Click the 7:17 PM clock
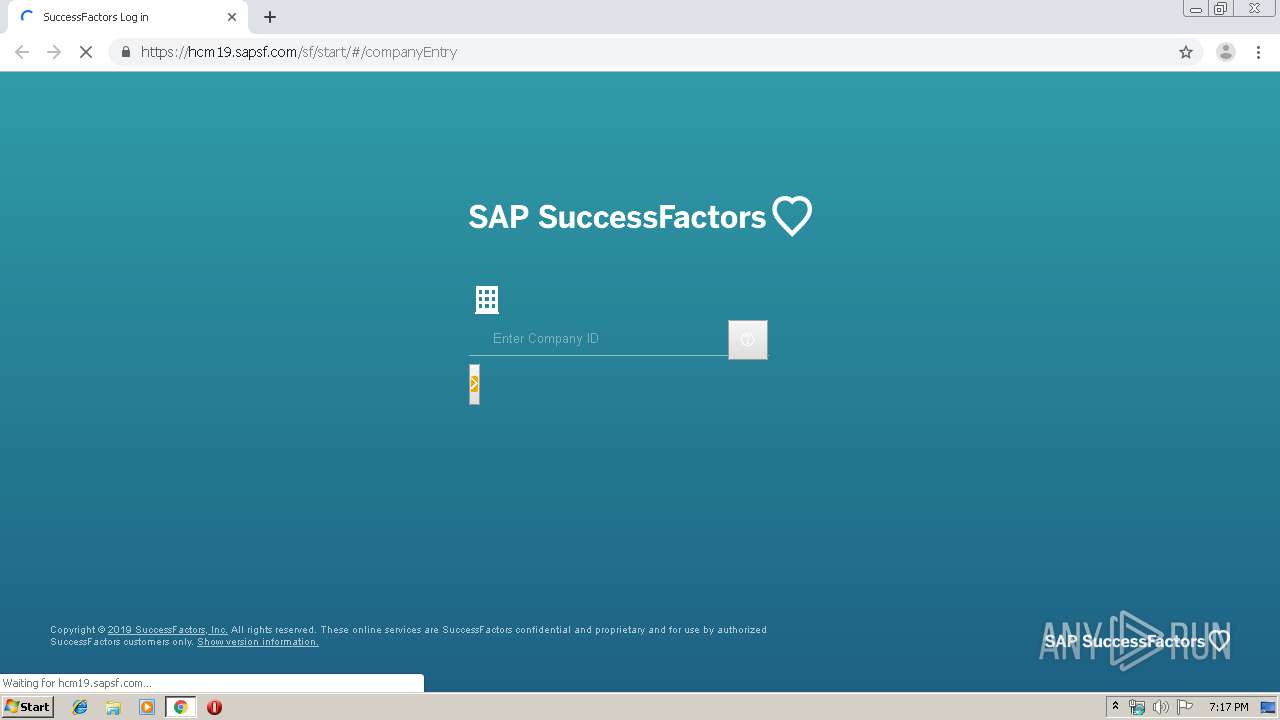 pos(1228,707)
